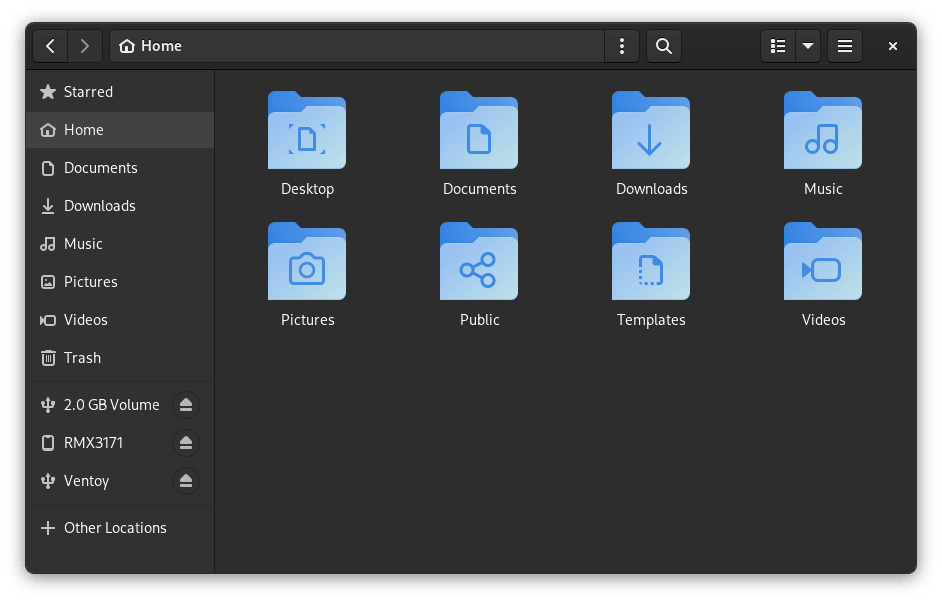Toggle list view layout button

coord(778,46)
